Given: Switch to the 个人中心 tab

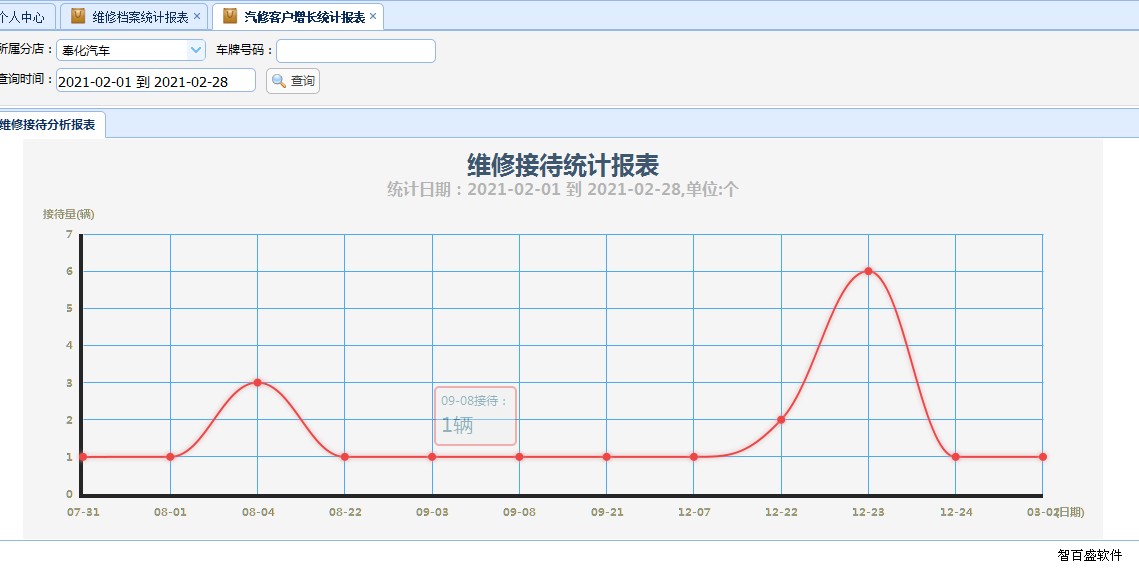Looking at the screenshot, I should click(x=24, y=17).
